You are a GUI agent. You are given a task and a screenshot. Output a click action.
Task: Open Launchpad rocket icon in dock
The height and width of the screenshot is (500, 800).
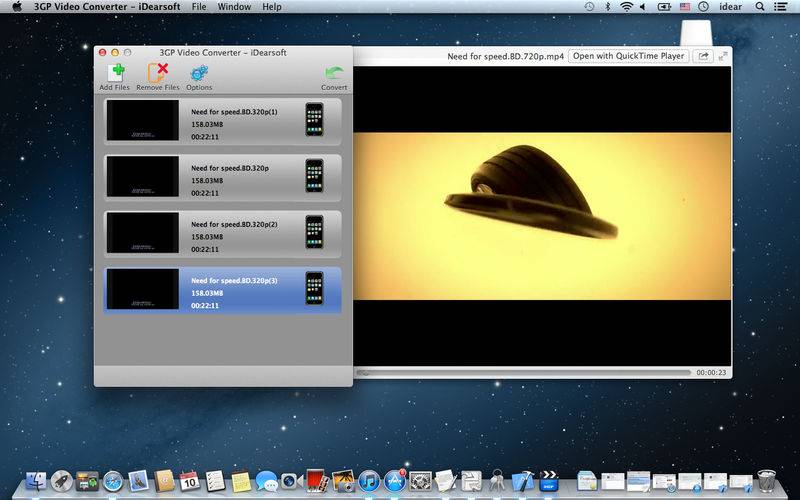click(x=62, y=481)
